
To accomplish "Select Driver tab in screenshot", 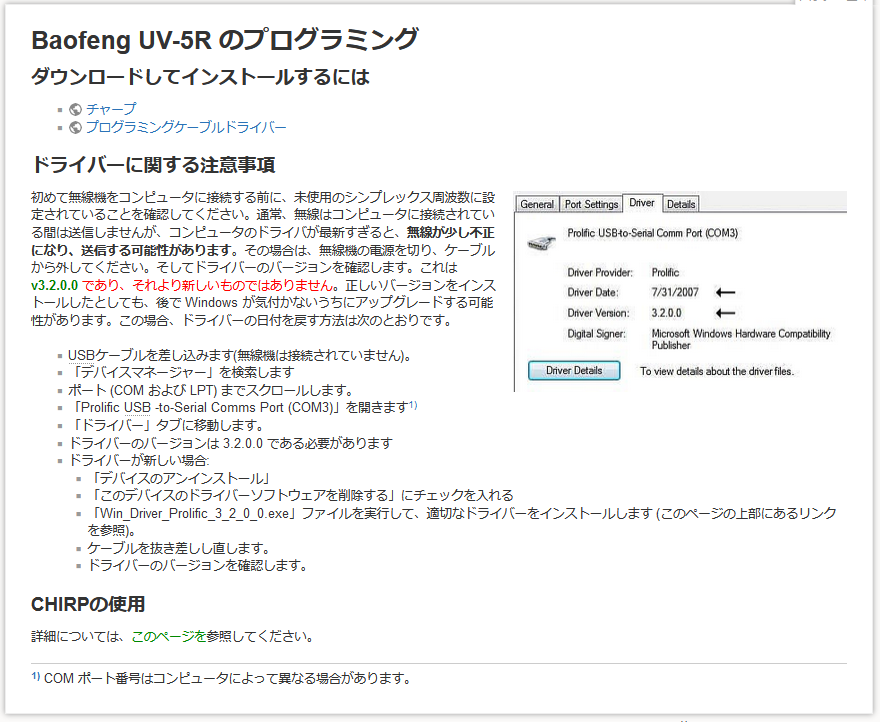I will 641,203.
